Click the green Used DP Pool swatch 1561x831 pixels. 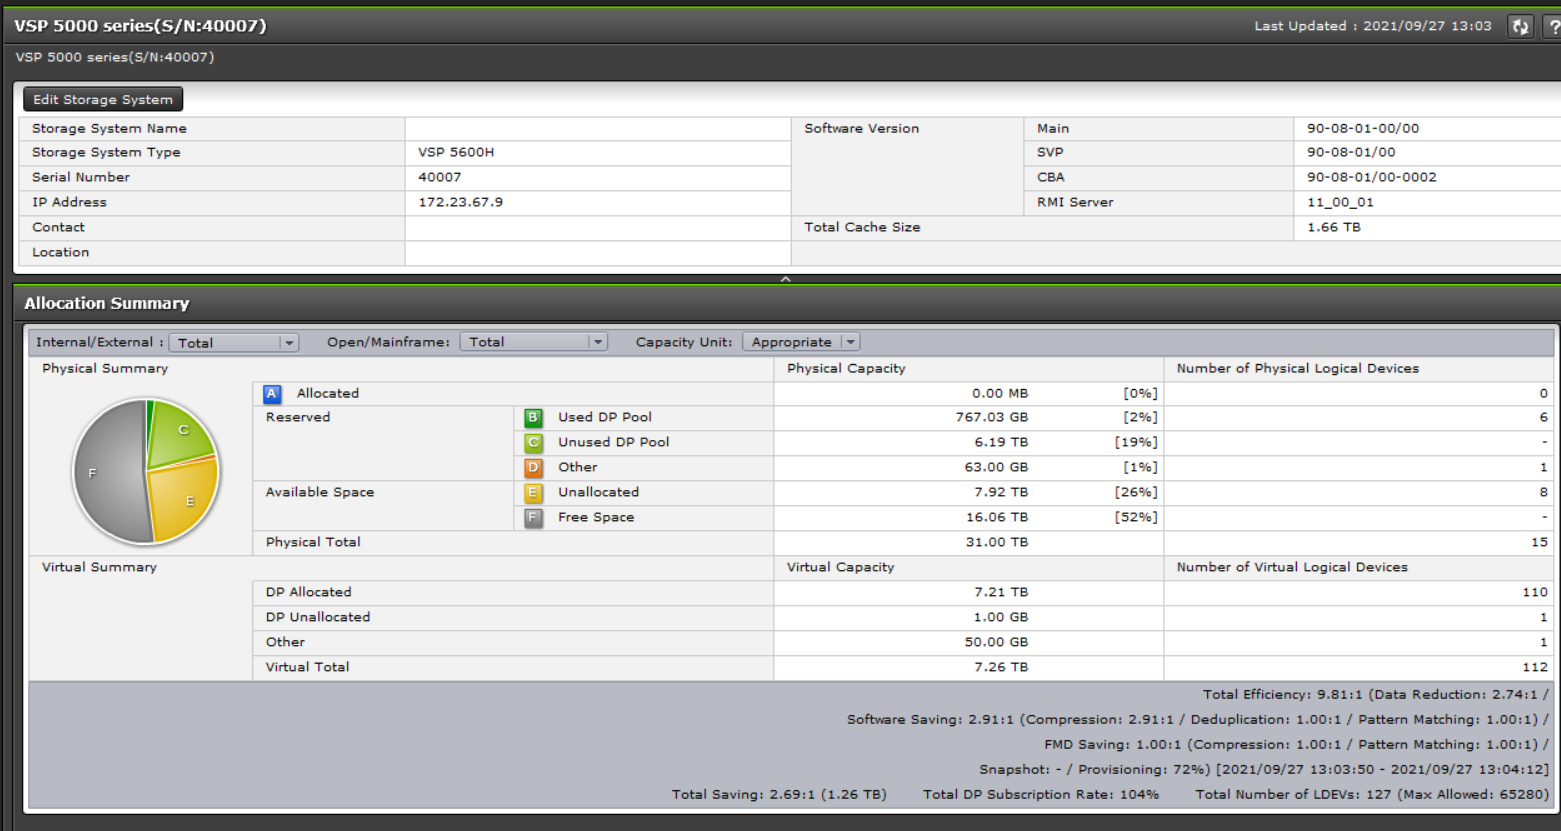(x=532, y=417)
